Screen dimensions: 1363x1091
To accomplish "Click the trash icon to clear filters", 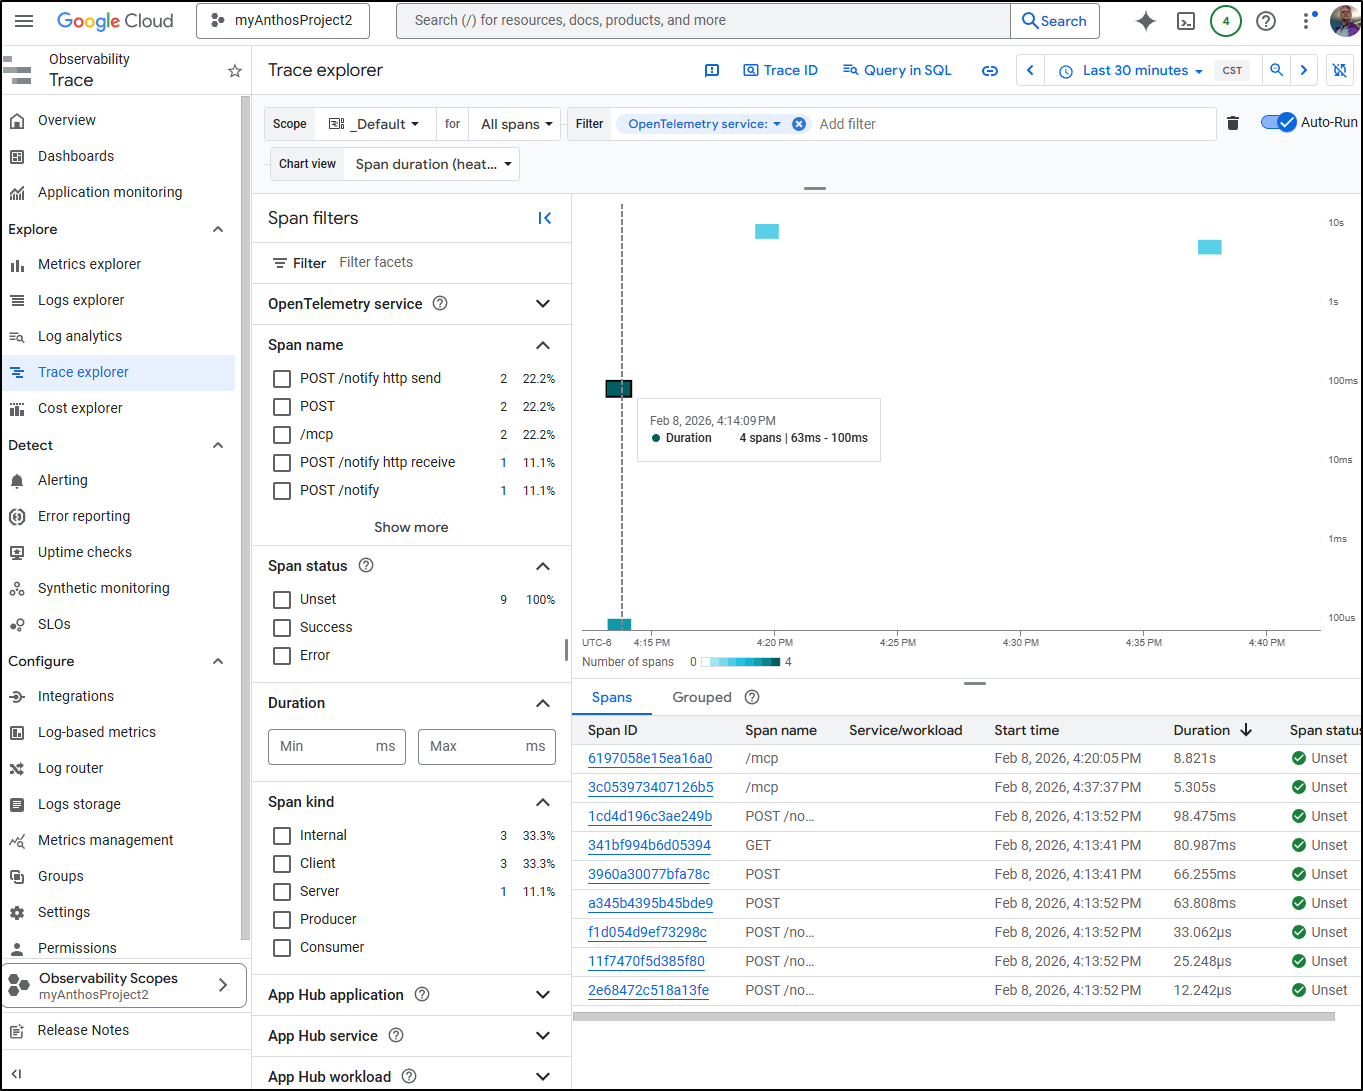I will [x=1233, y=123].
